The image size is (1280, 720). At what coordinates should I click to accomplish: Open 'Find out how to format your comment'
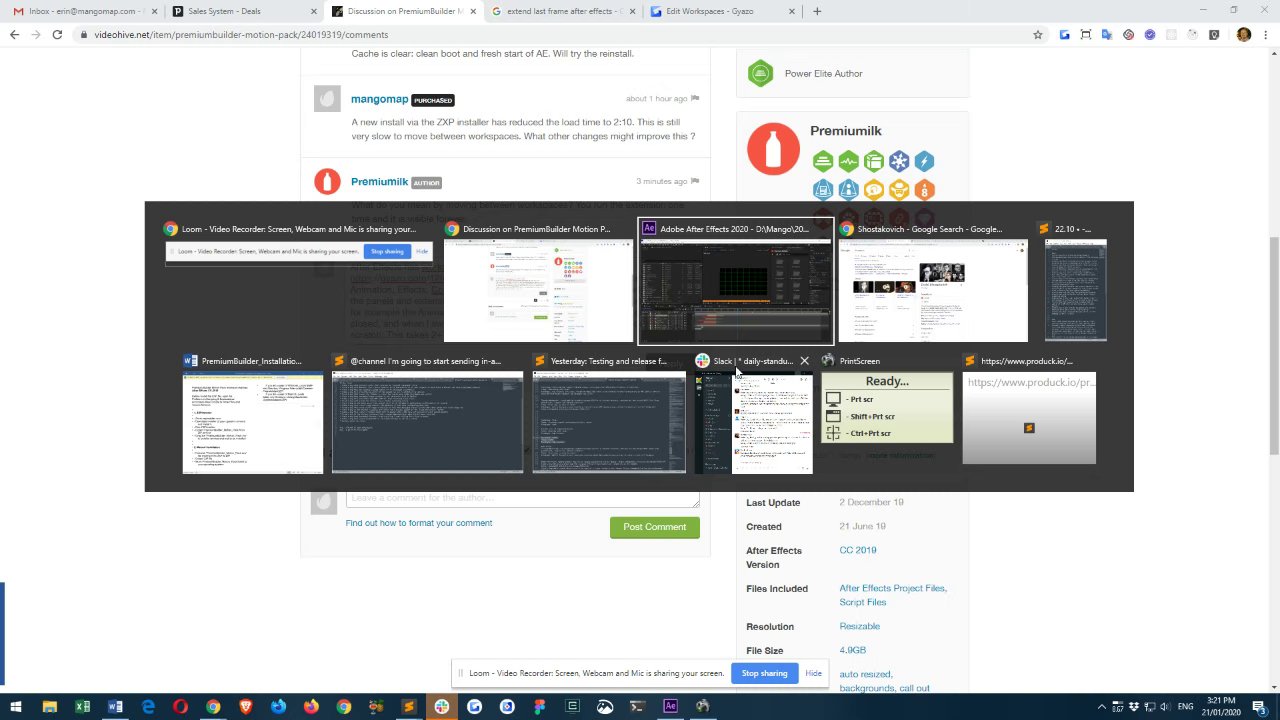point(419,523)
